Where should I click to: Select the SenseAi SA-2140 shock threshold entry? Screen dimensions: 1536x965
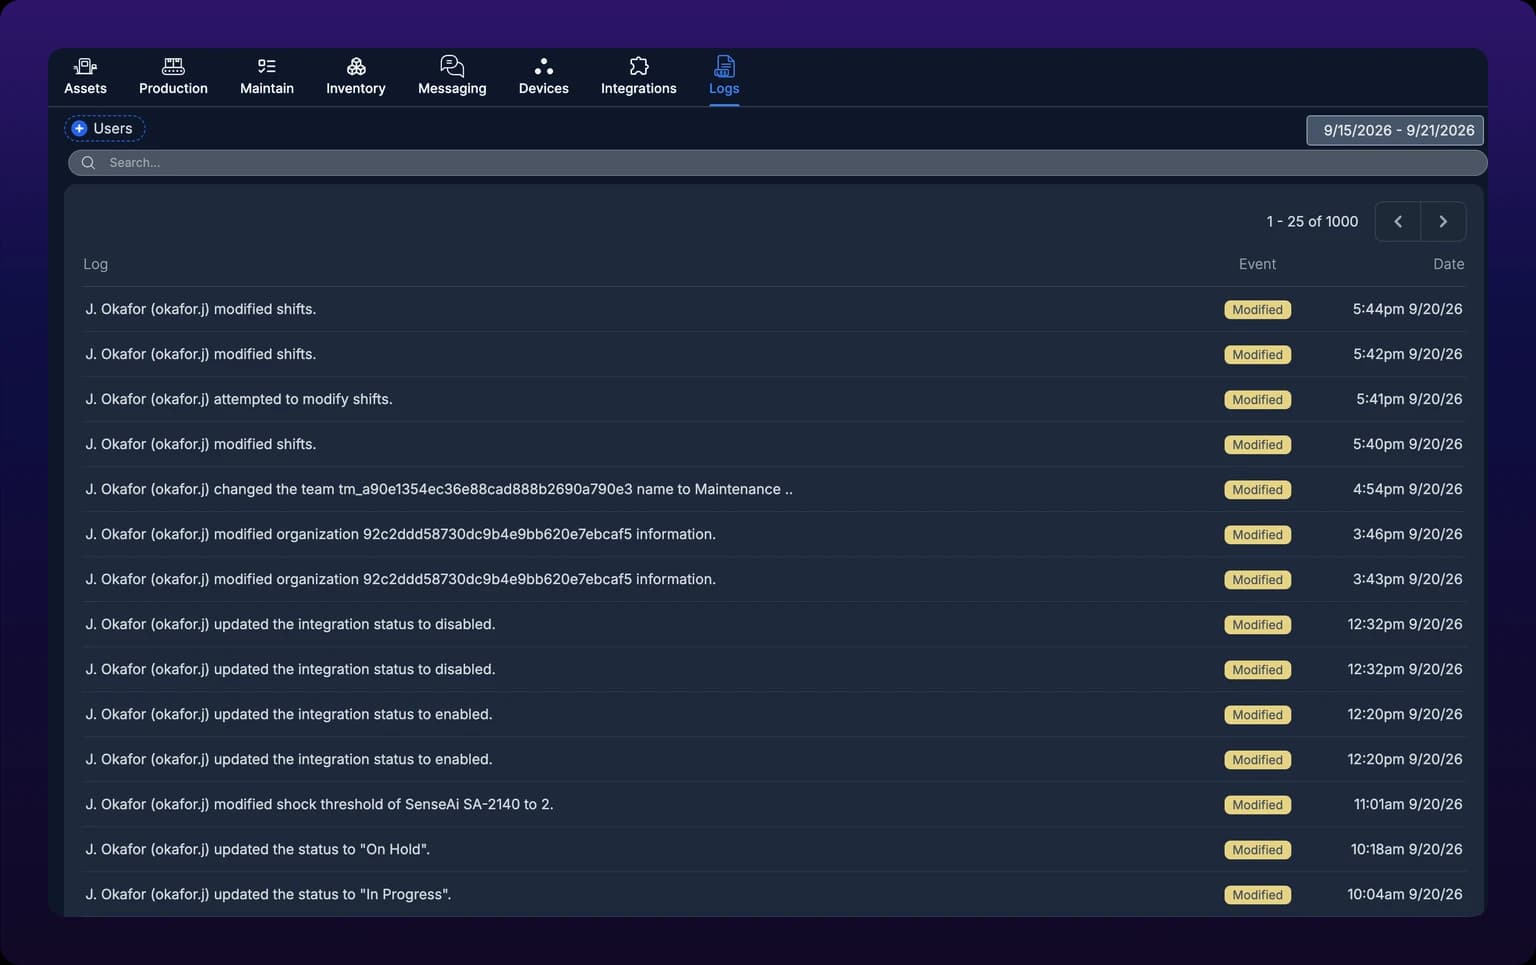pyautogui.click(x=772, y=804)
